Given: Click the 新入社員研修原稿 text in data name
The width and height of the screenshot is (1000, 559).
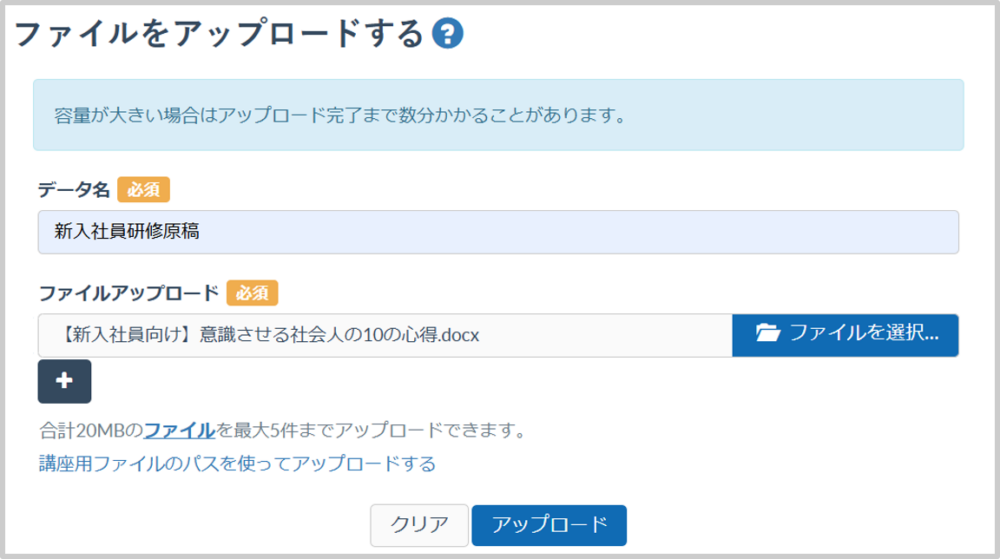Looking at the screenshot, I should pyautogui.click(x=127, y=232).
